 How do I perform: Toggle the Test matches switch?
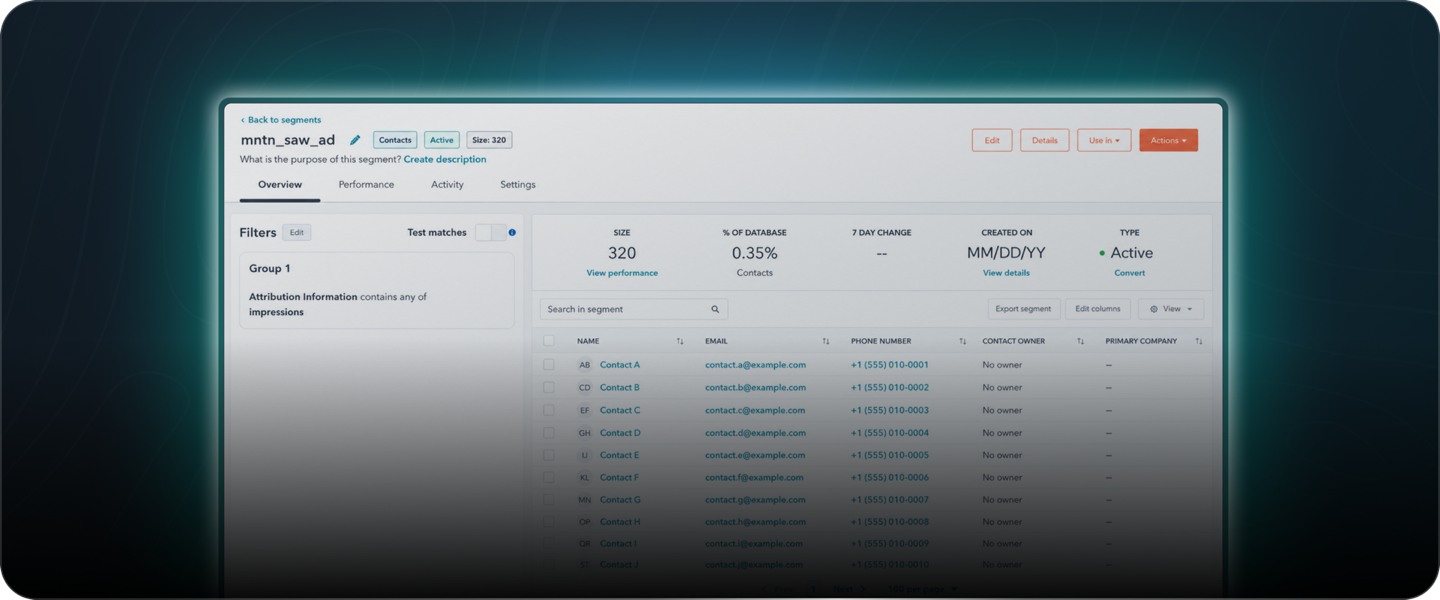tap(490, 232)
